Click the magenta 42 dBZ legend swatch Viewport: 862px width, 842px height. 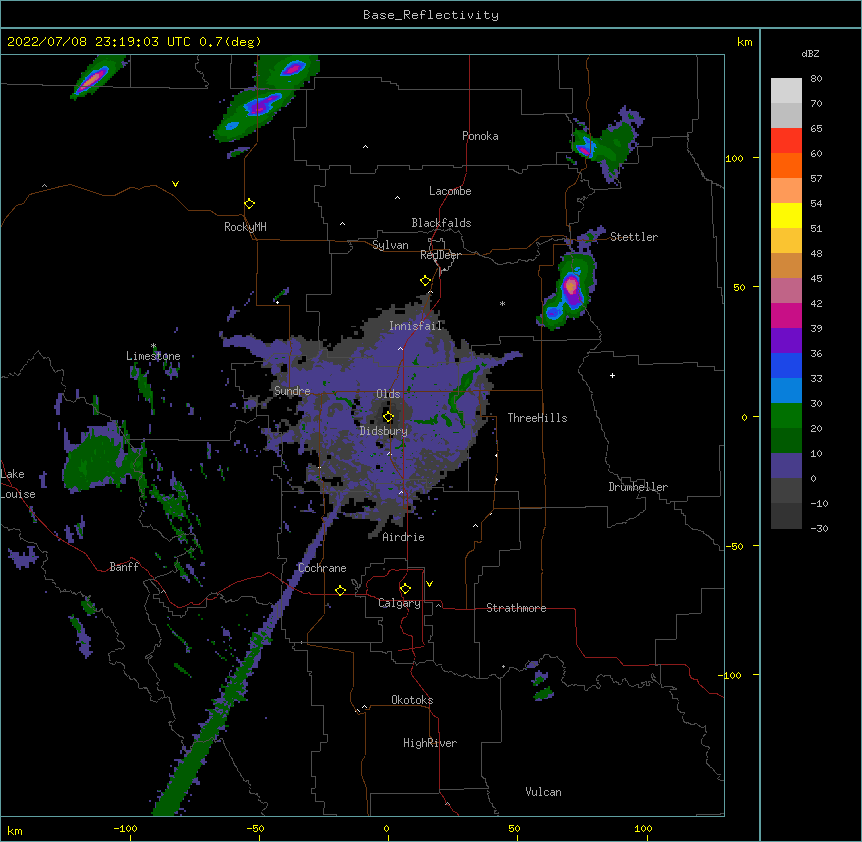[x=786, y=315]
